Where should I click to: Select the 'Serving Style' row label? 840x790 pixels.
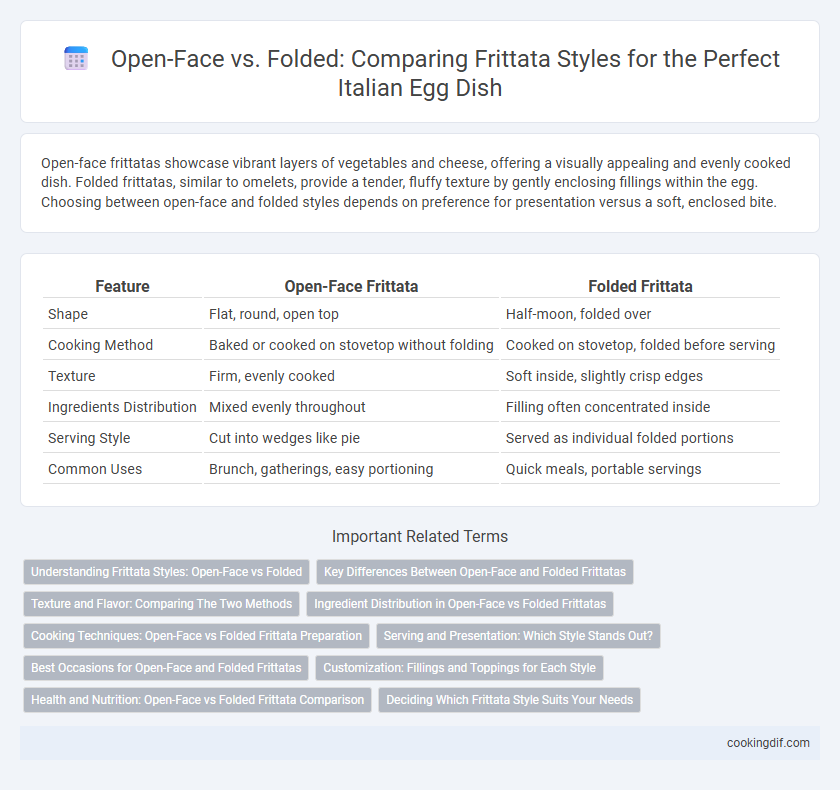click(89, 438)
